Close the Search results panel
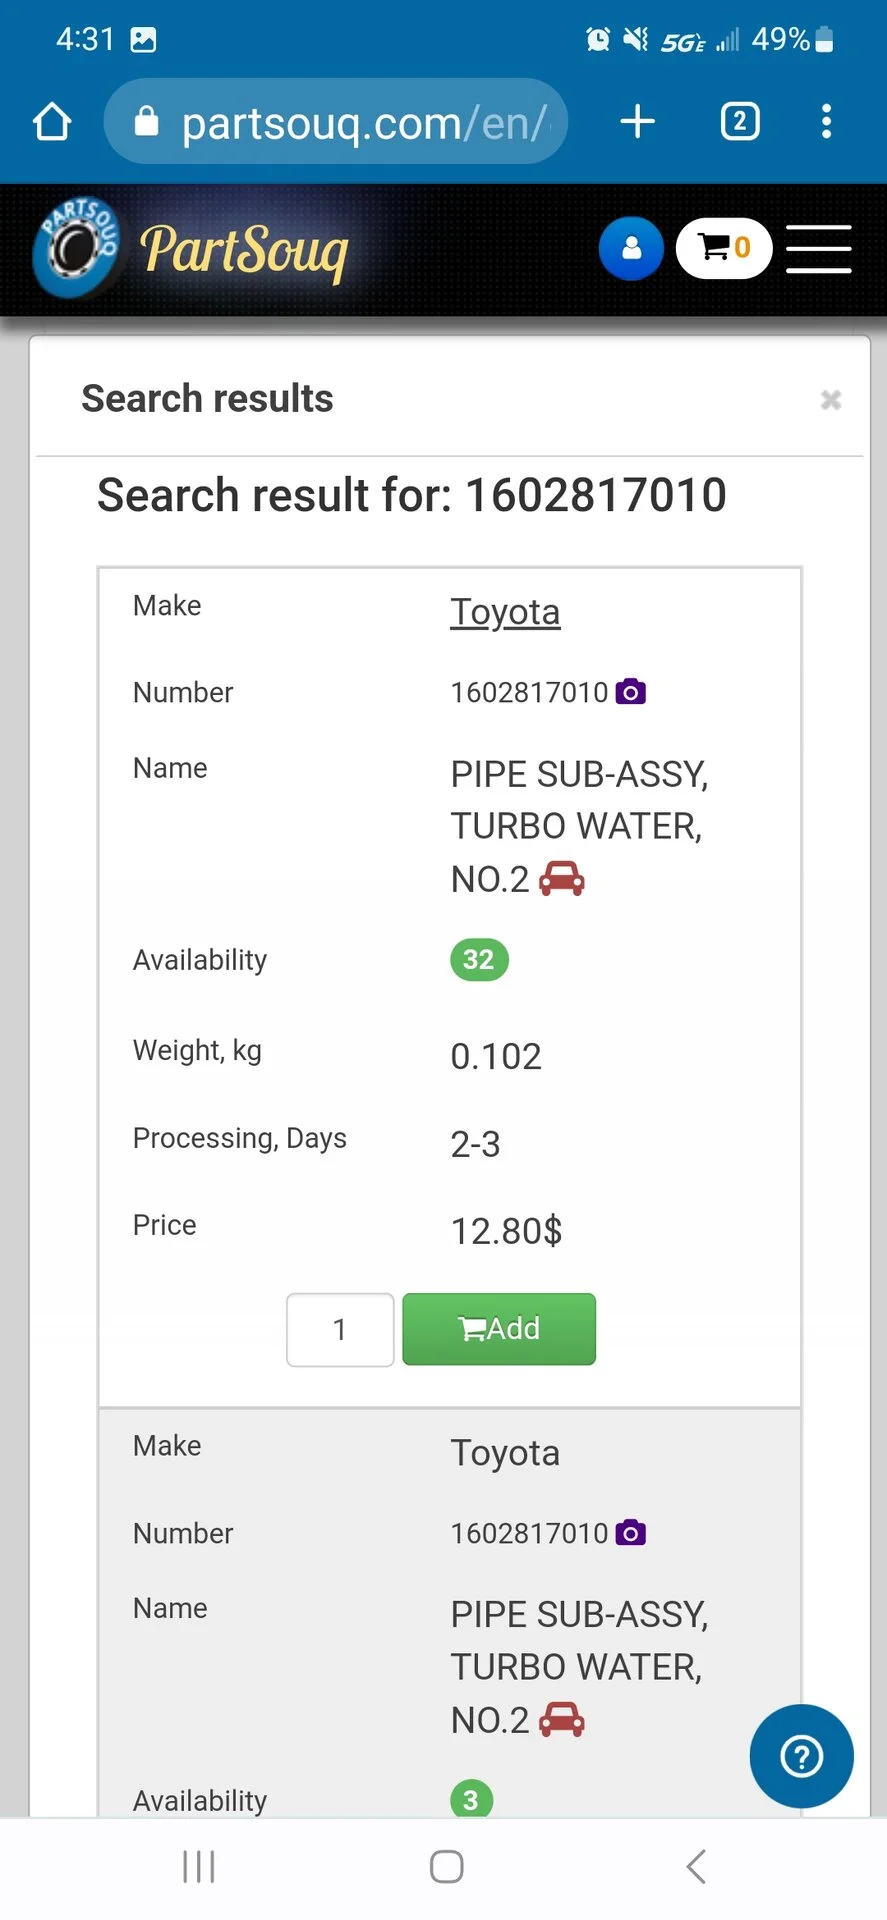 pyautogui.click(x=830, y=400)
